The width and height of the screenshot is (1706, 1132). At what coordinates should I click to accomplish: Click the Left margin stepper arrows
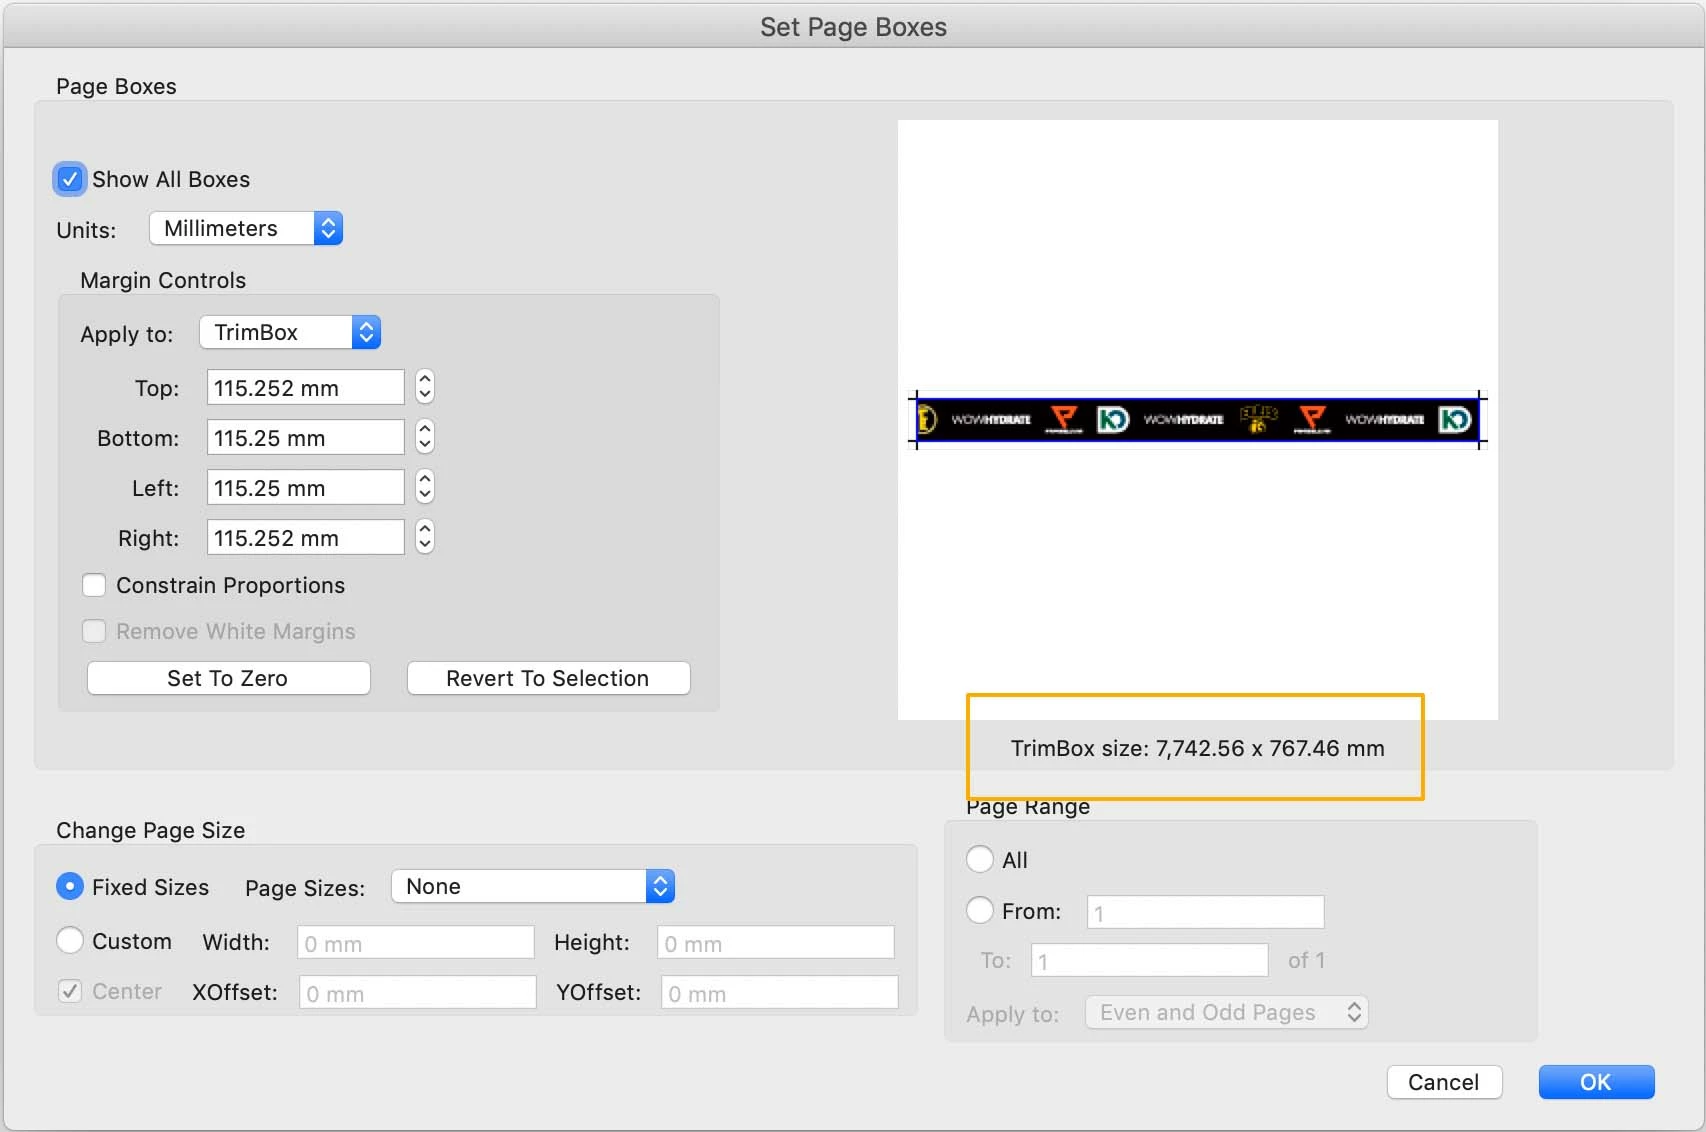point(425,487)
